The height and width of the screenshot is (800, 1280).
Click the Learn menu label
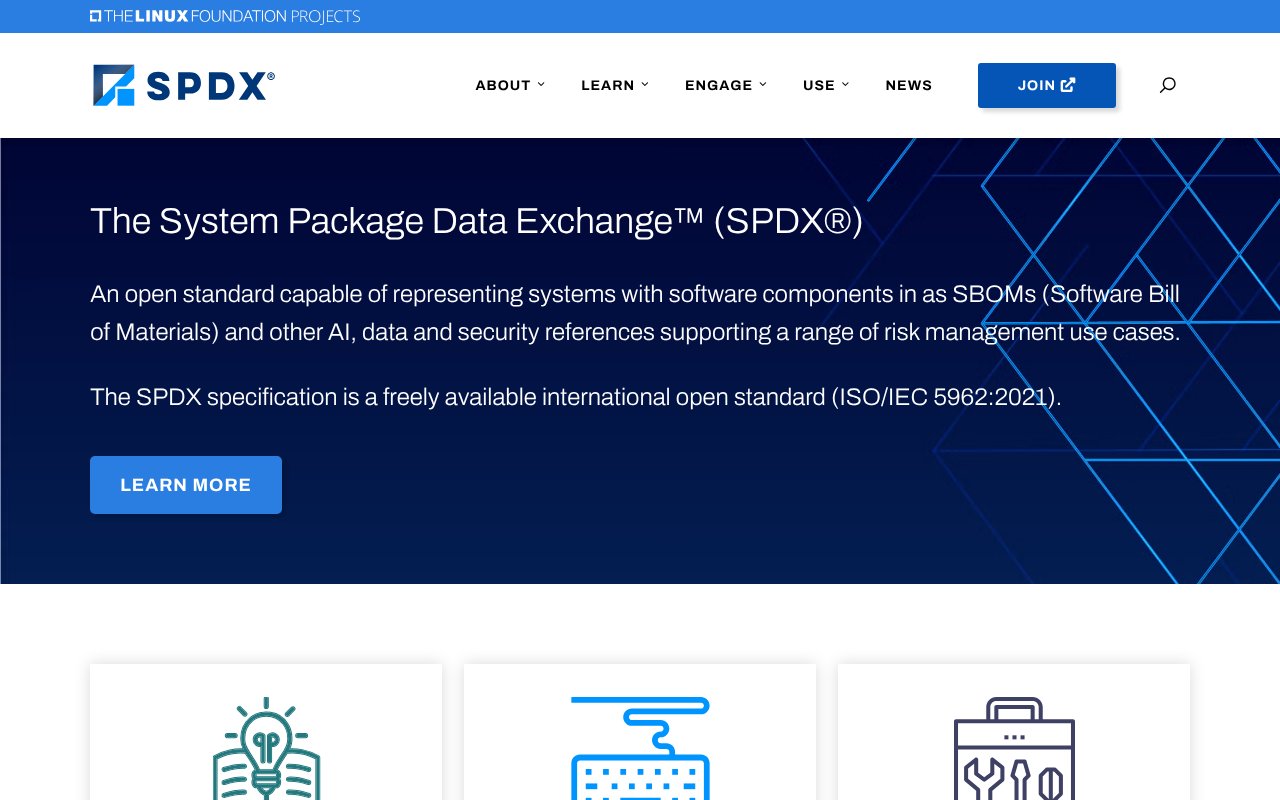[x=607, y=85]
